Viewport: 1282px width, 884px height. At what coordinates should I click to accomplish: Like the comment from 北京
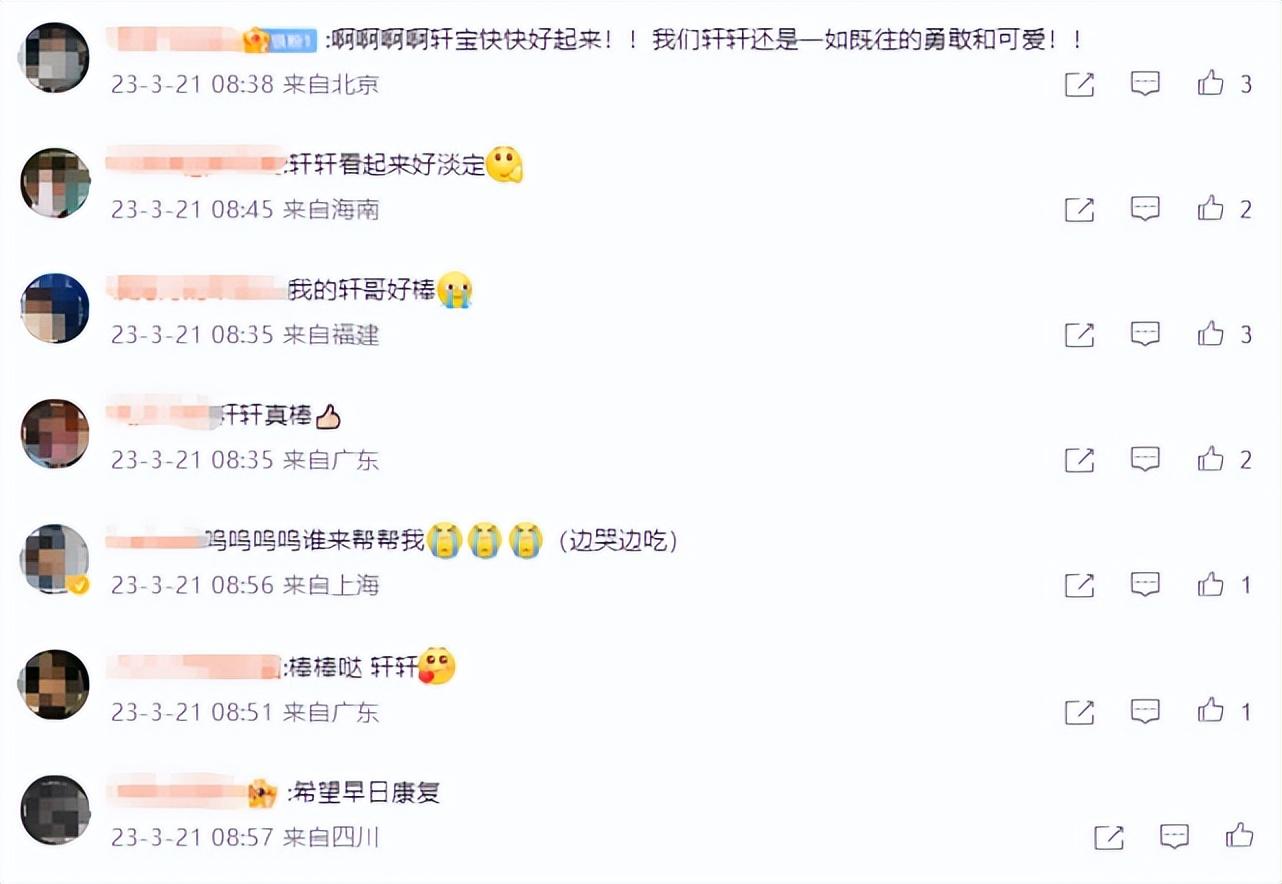coord(1211,84)
